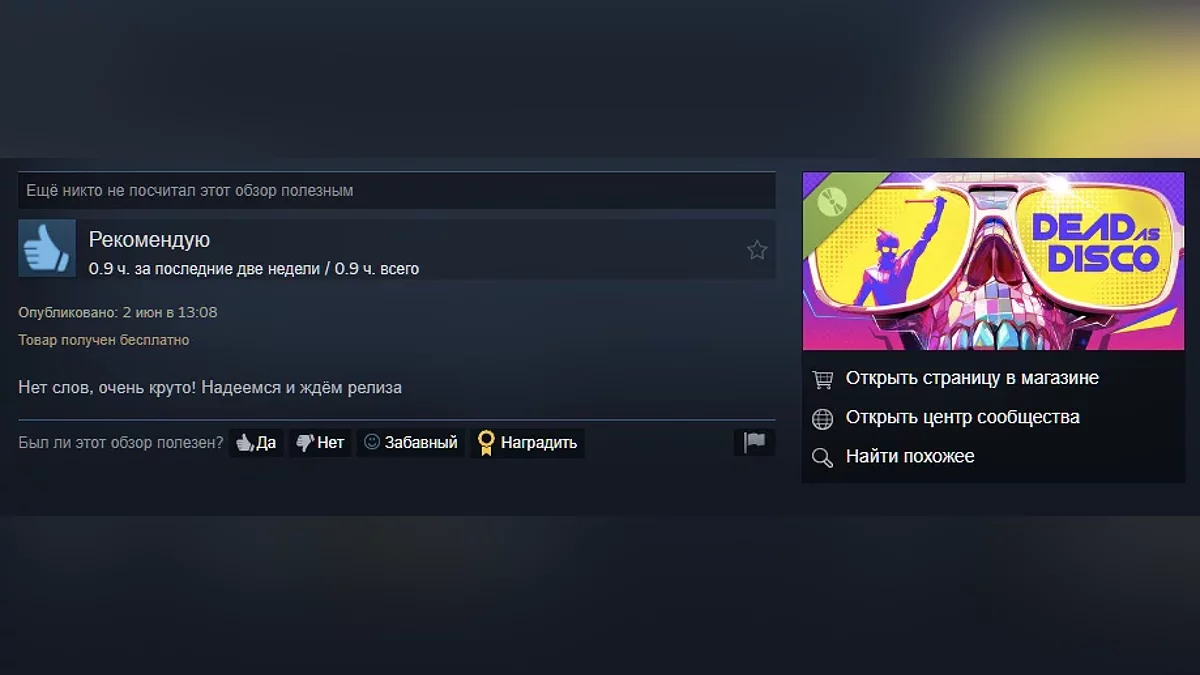1200x675 pixels.
Task: Click the globe community hub icon
Action: pyautogui.click(x=822, y=418)
